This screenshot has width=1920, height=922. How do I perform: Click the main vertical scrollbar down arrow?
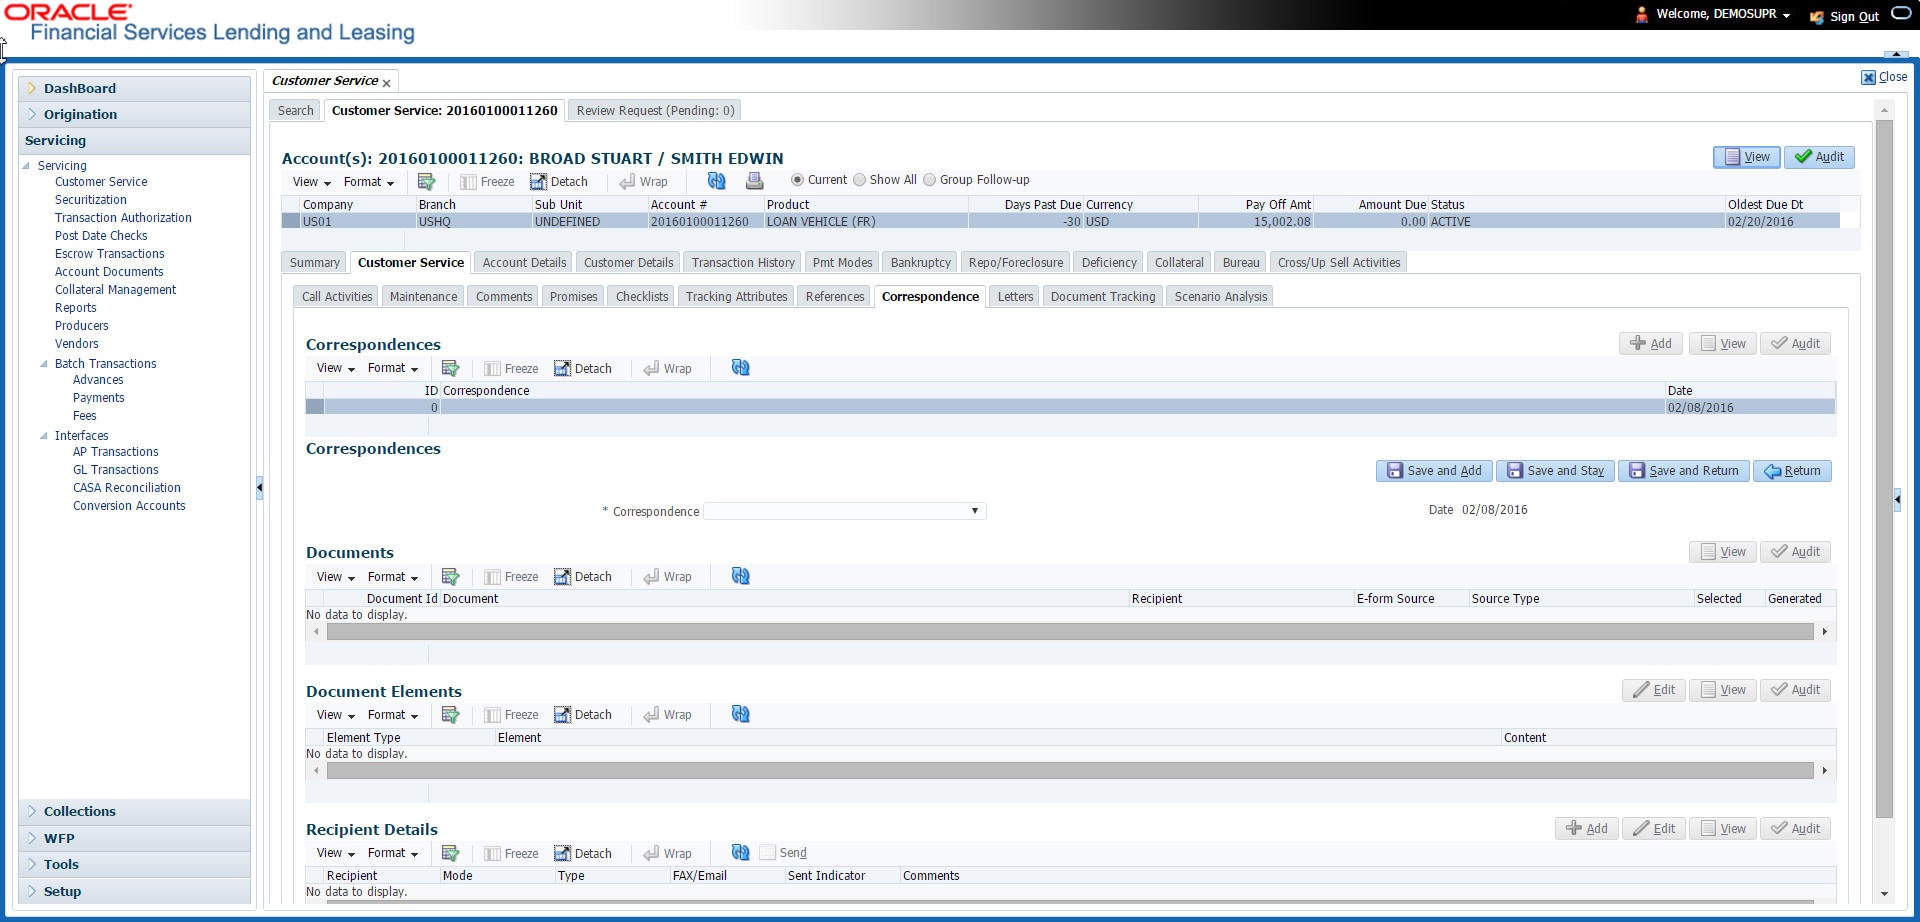coord(1884,894)
